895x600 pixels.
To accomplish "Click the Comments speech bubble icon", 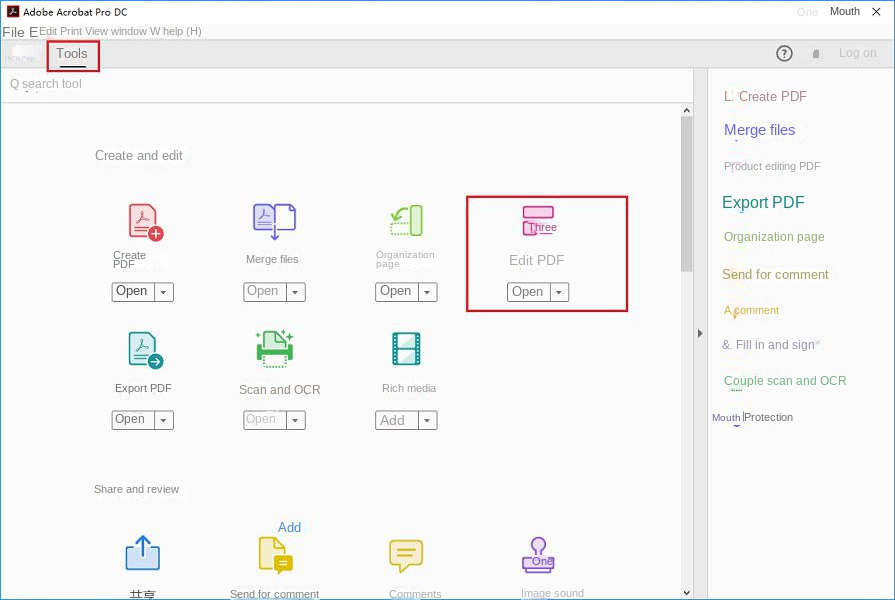I will coord(406,553).
